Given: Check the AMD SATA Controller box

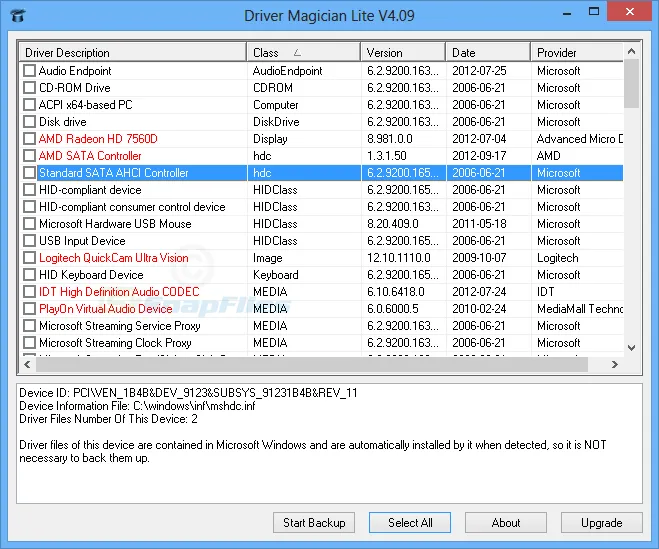Looking at the screenshot, I should (29, 156).
